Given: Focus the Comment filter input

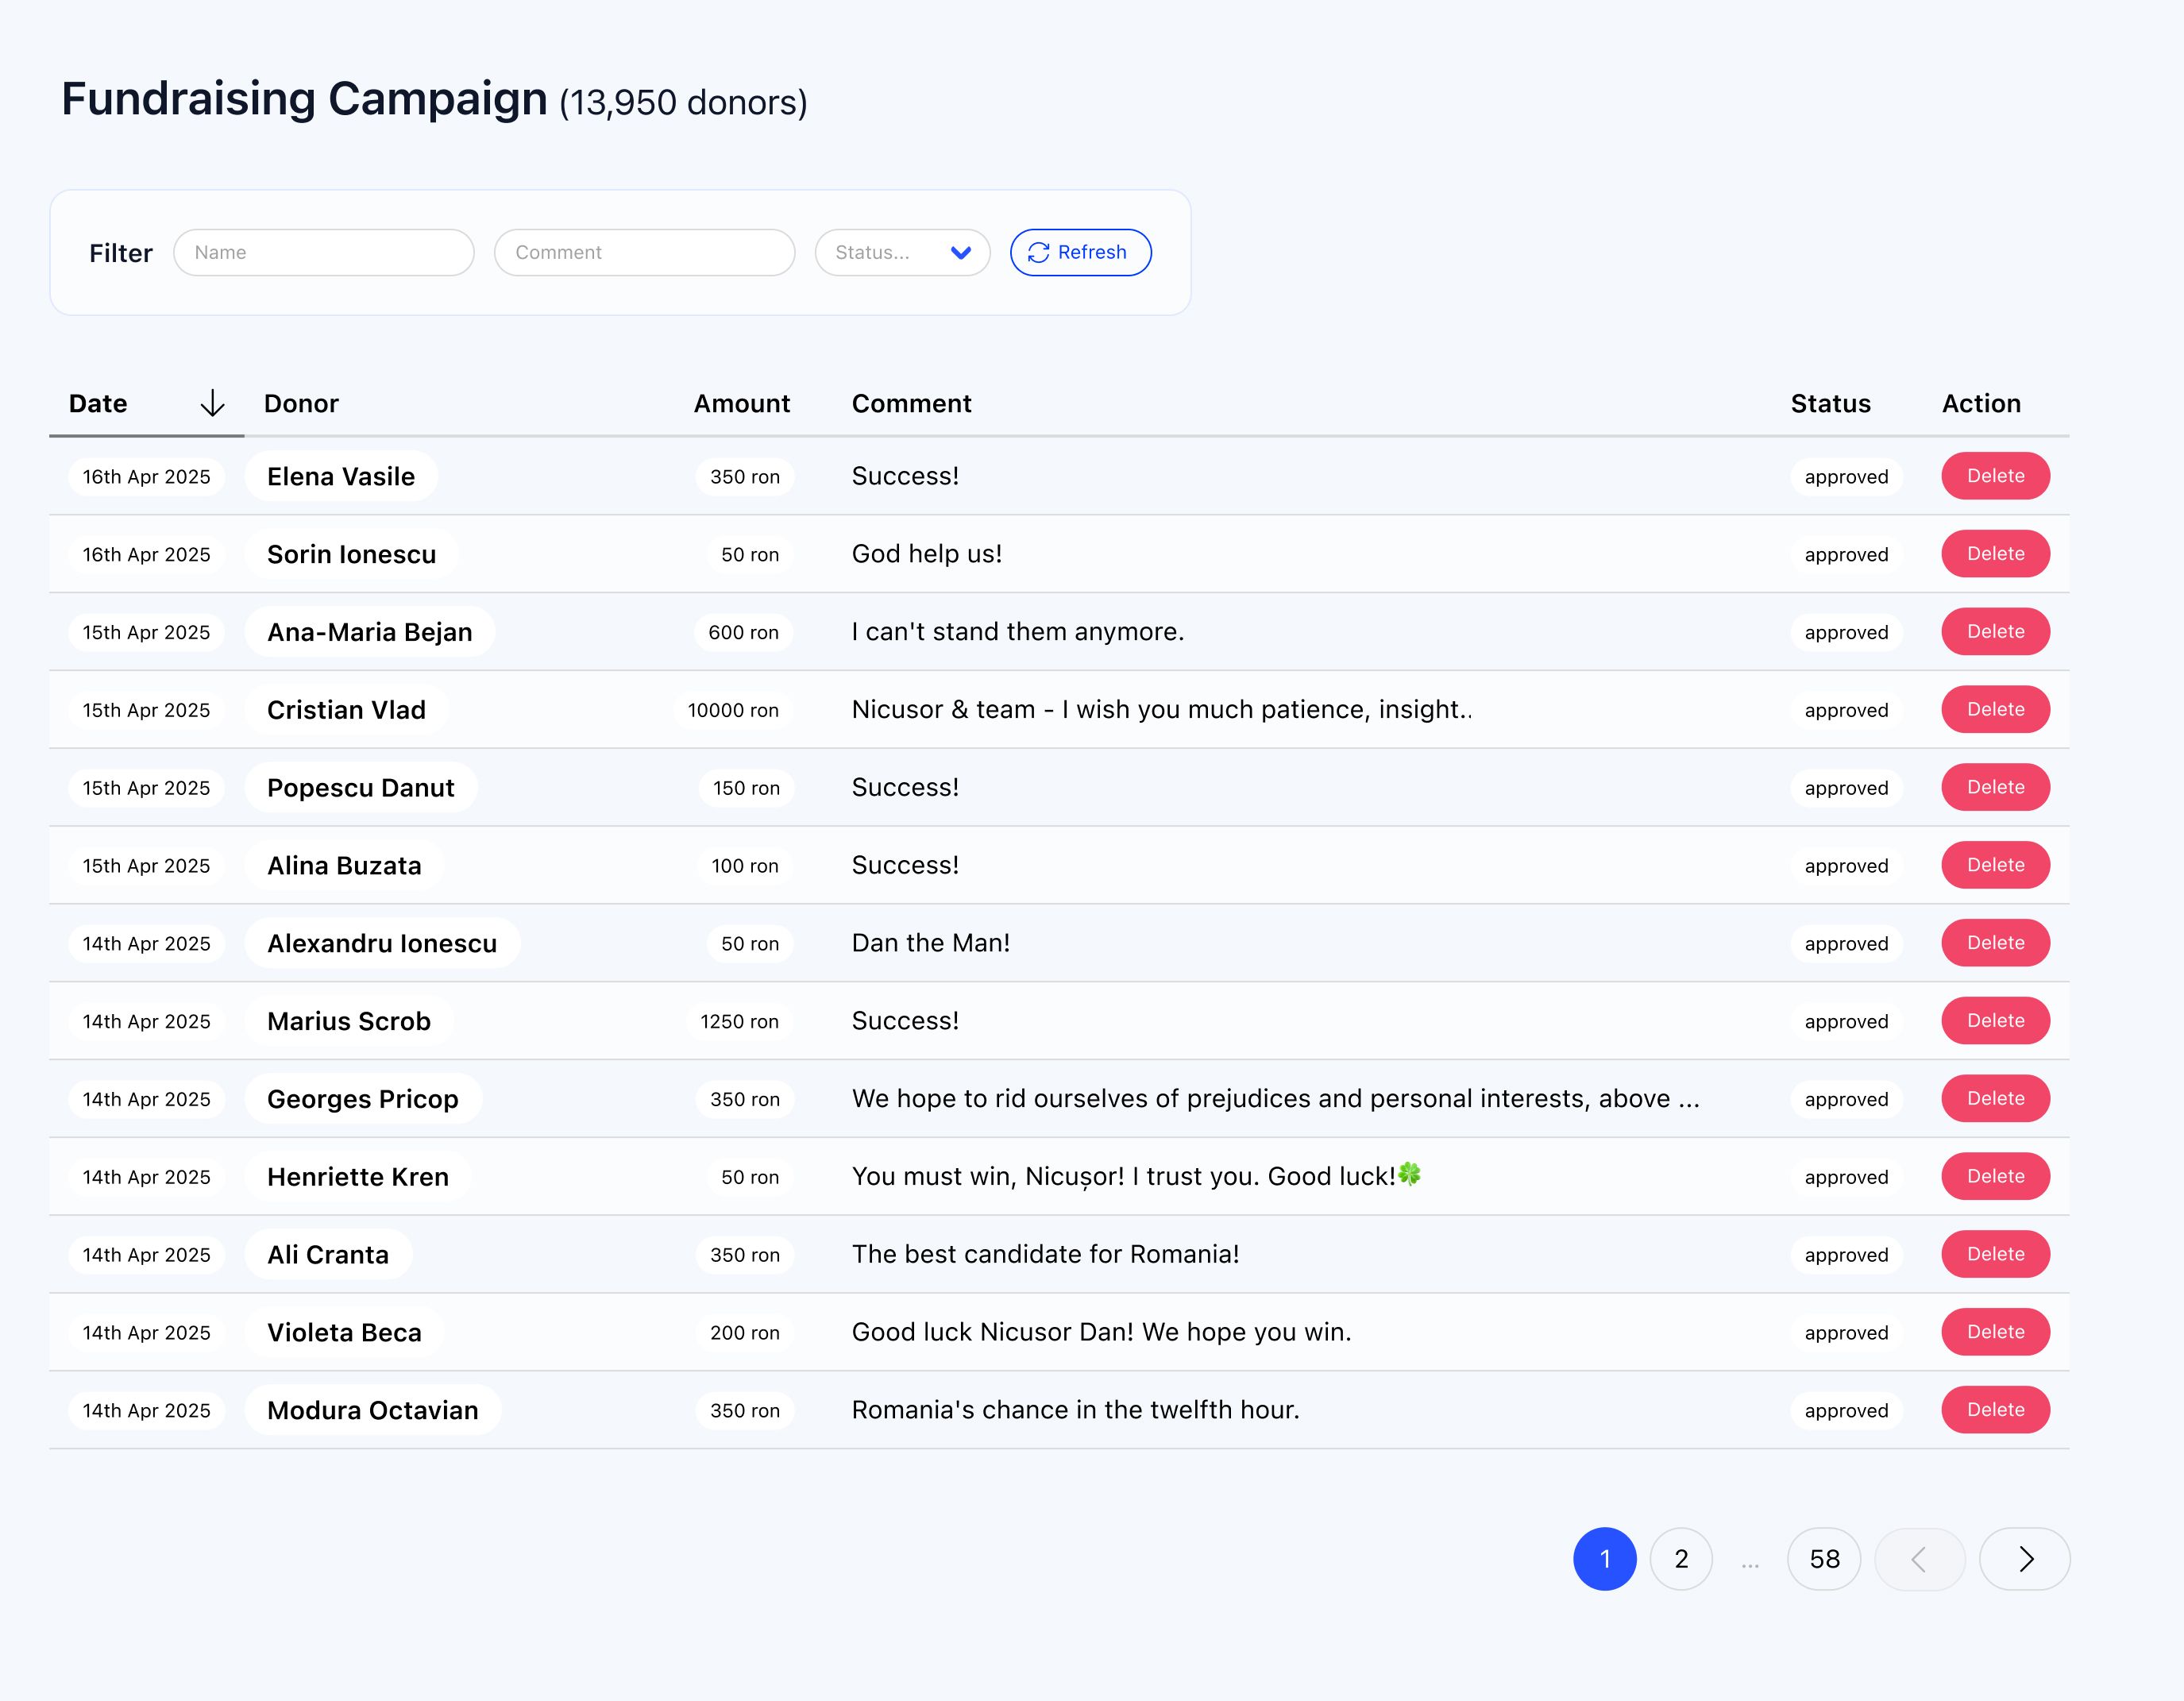Looking at the screenshot, I should pos(644,253).
